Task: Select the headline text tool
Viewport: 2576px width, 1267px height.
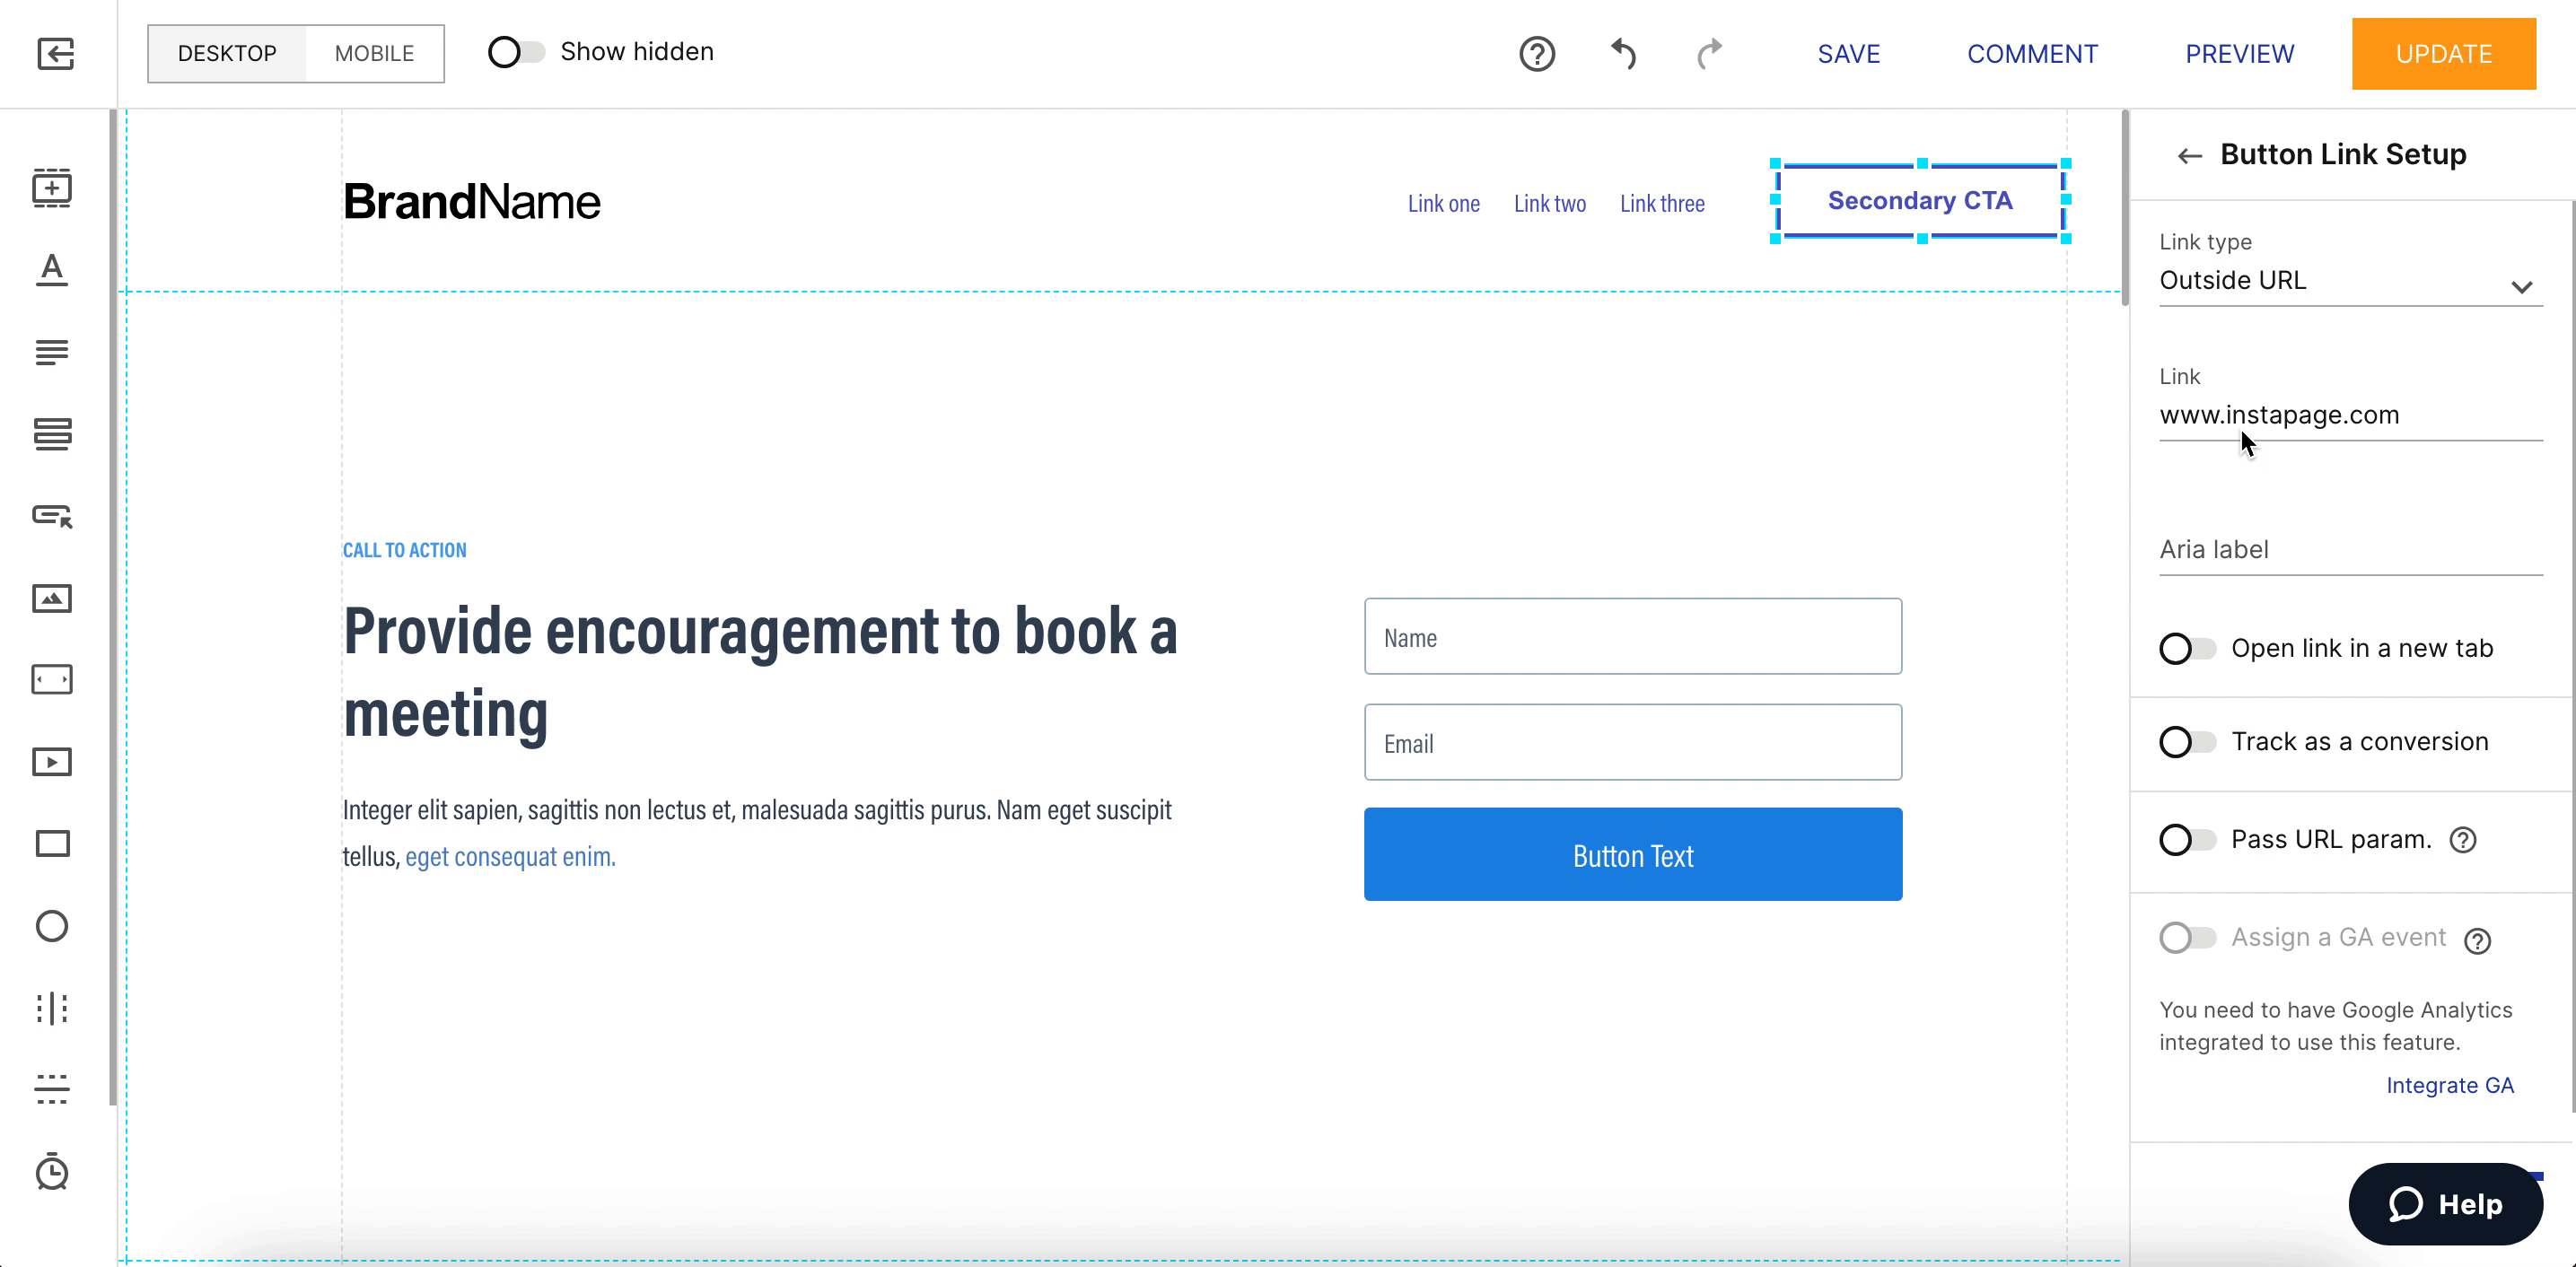Action: [x=52, y=270]
